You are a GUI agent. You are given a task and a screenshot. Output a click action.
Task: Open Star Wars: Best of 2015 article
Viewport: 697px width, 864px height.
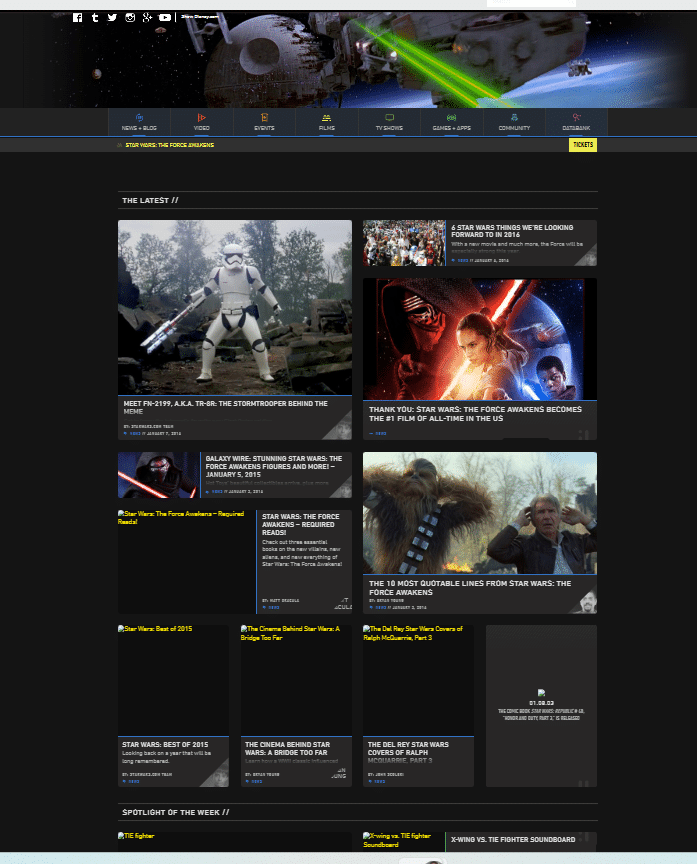(x=153, y=744)
